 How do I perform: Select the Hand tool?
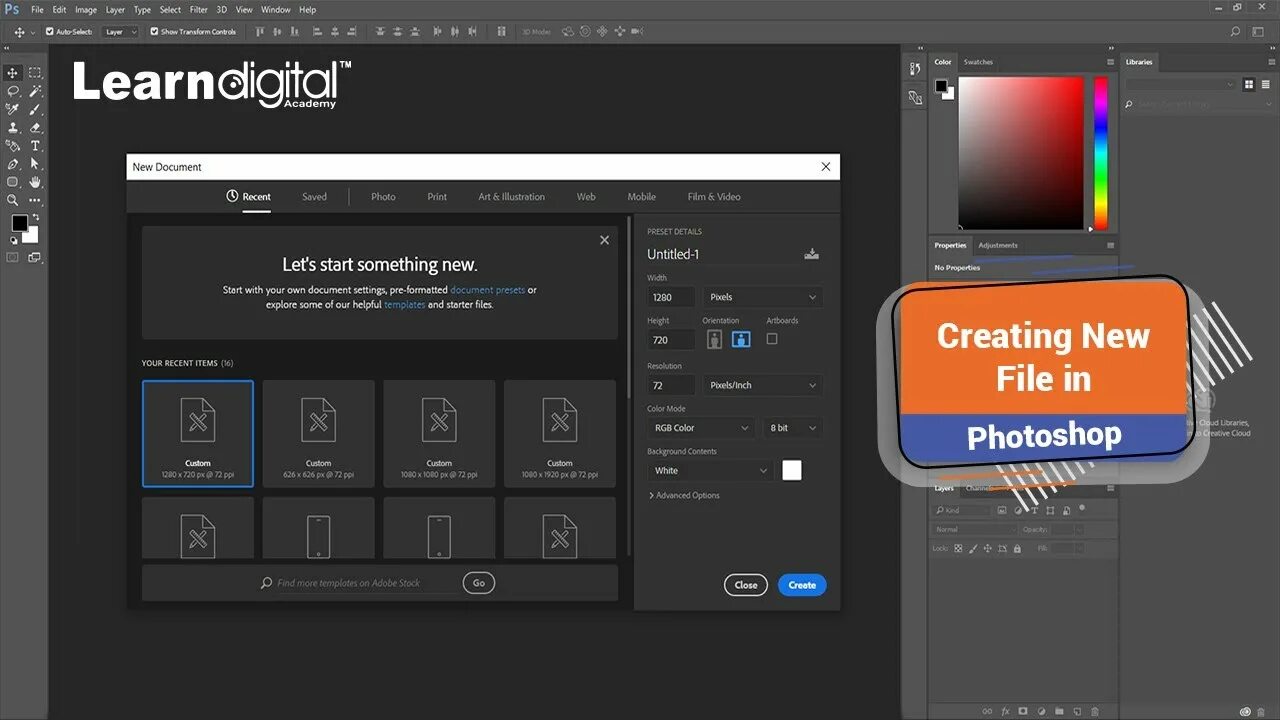(x=35, y=182)
